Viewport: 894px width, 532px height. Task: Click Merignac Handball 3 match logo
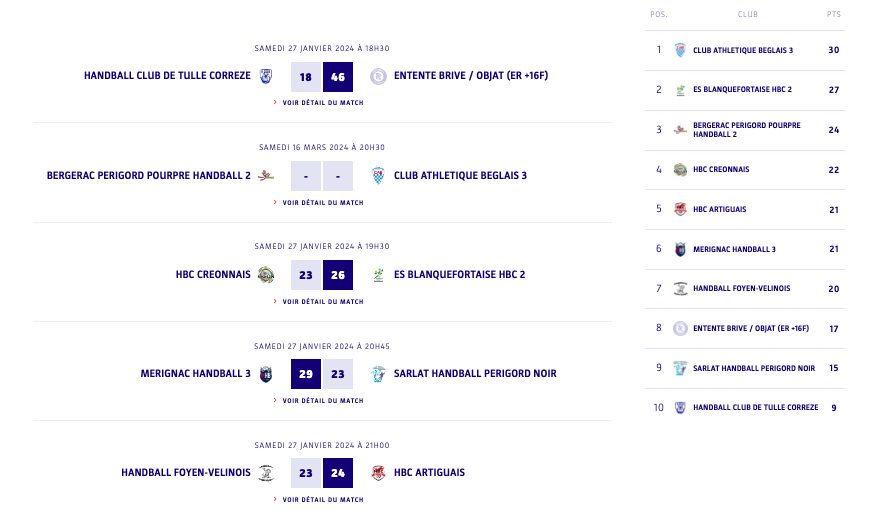point(266,374)
